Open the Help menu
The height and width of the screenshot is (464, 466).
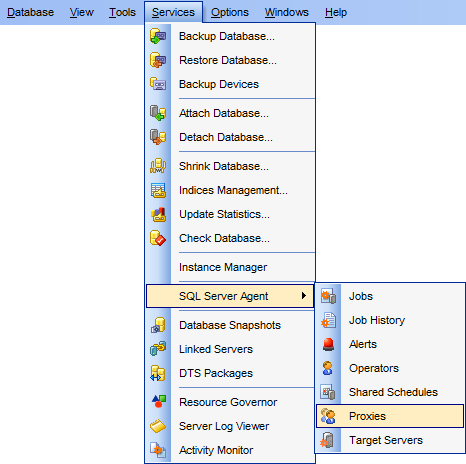click(336, 12)
